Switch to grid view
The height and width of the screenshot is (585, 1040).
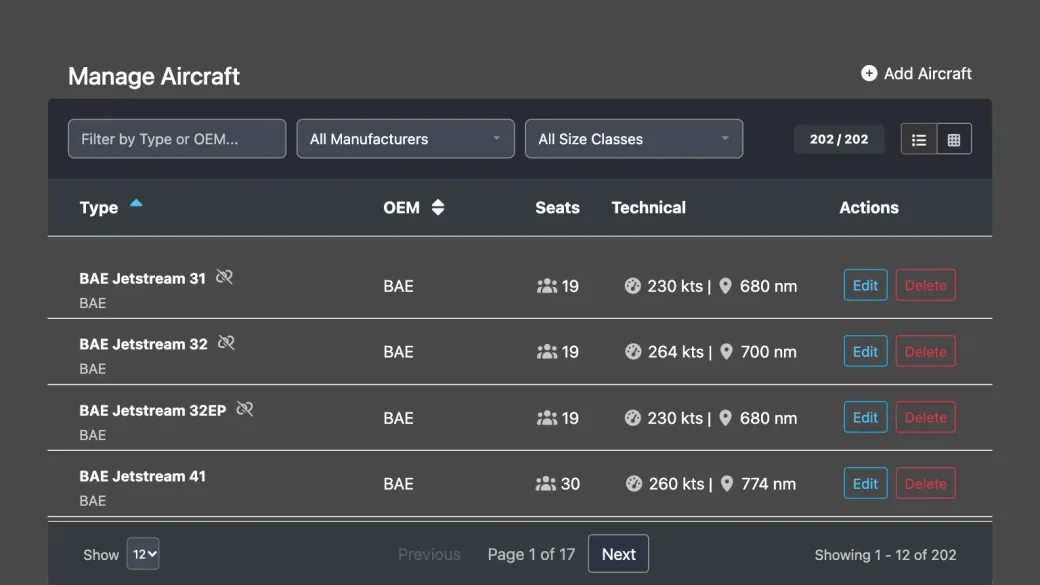(954, 139)
